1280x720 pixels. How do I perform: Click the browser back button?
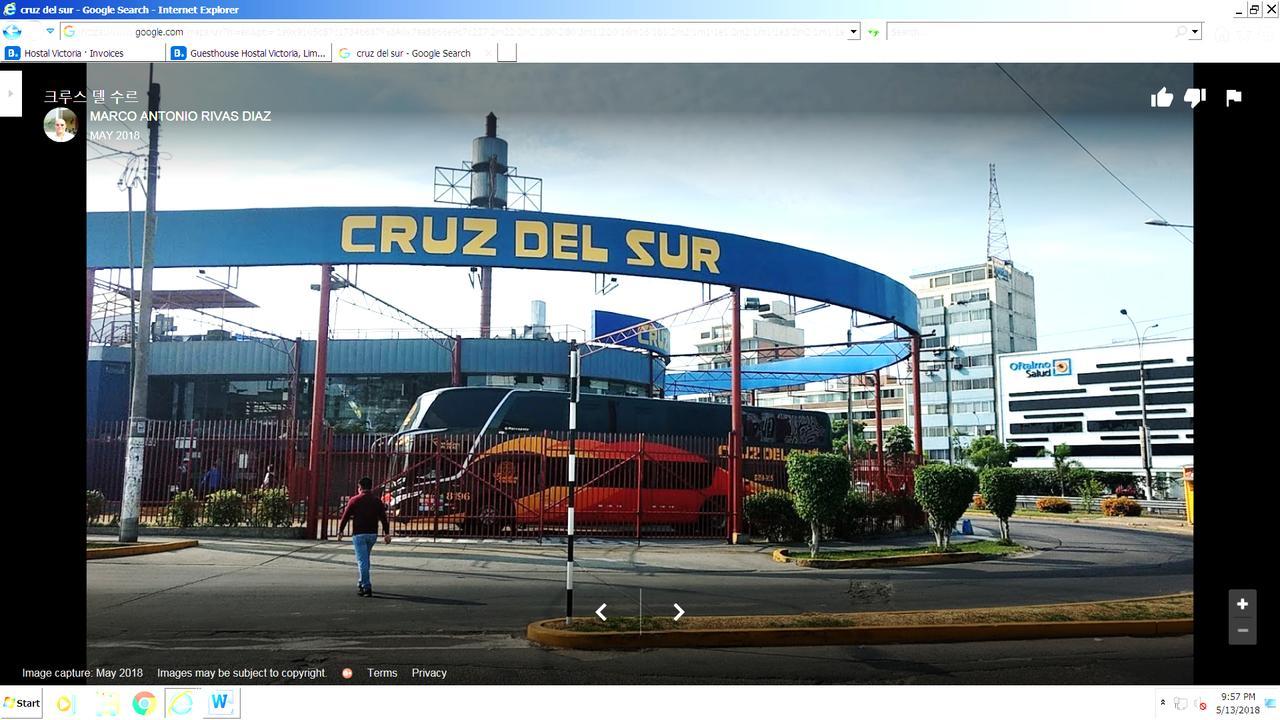[x=12, y=31]
